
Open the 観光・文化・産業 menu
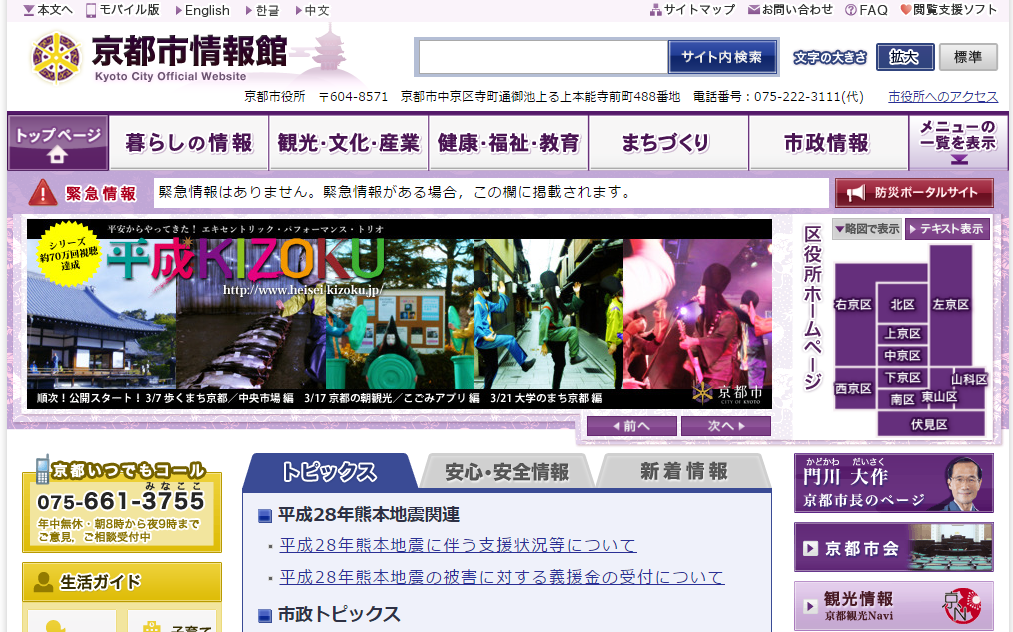point(349,142)
